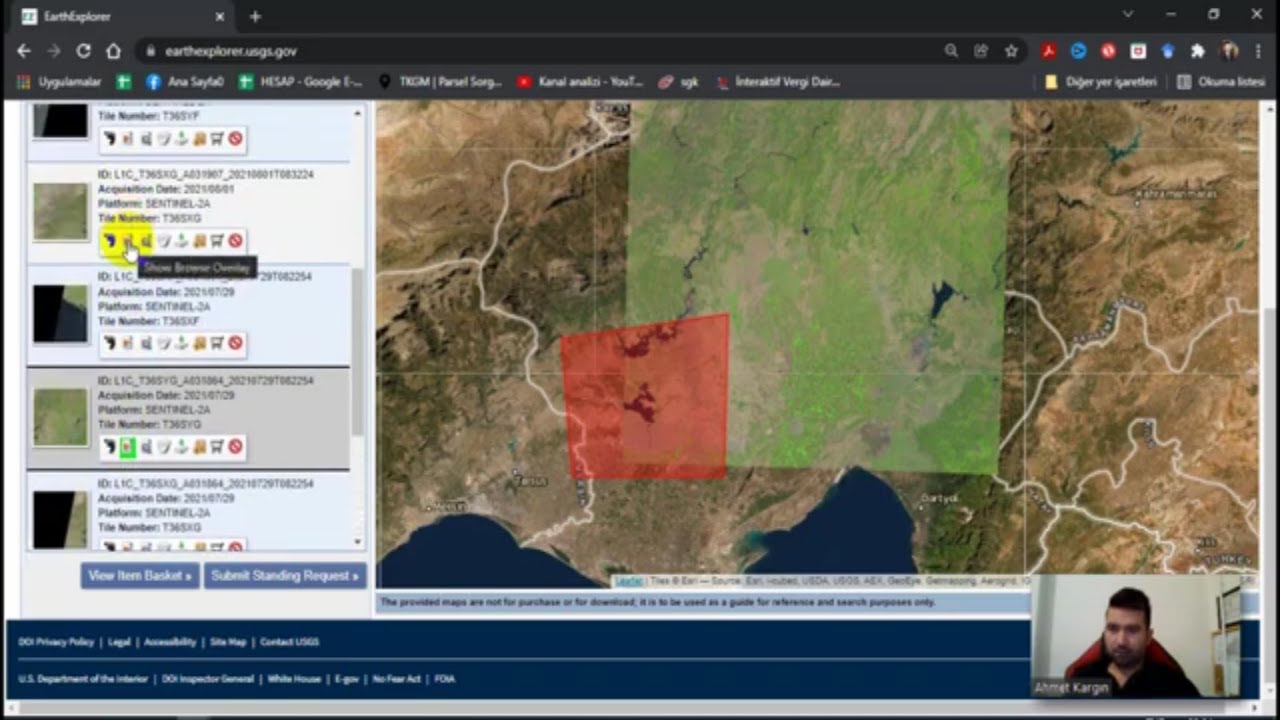
Task: Reload the EarthExplorer page
Action: [x=84, y=51]
